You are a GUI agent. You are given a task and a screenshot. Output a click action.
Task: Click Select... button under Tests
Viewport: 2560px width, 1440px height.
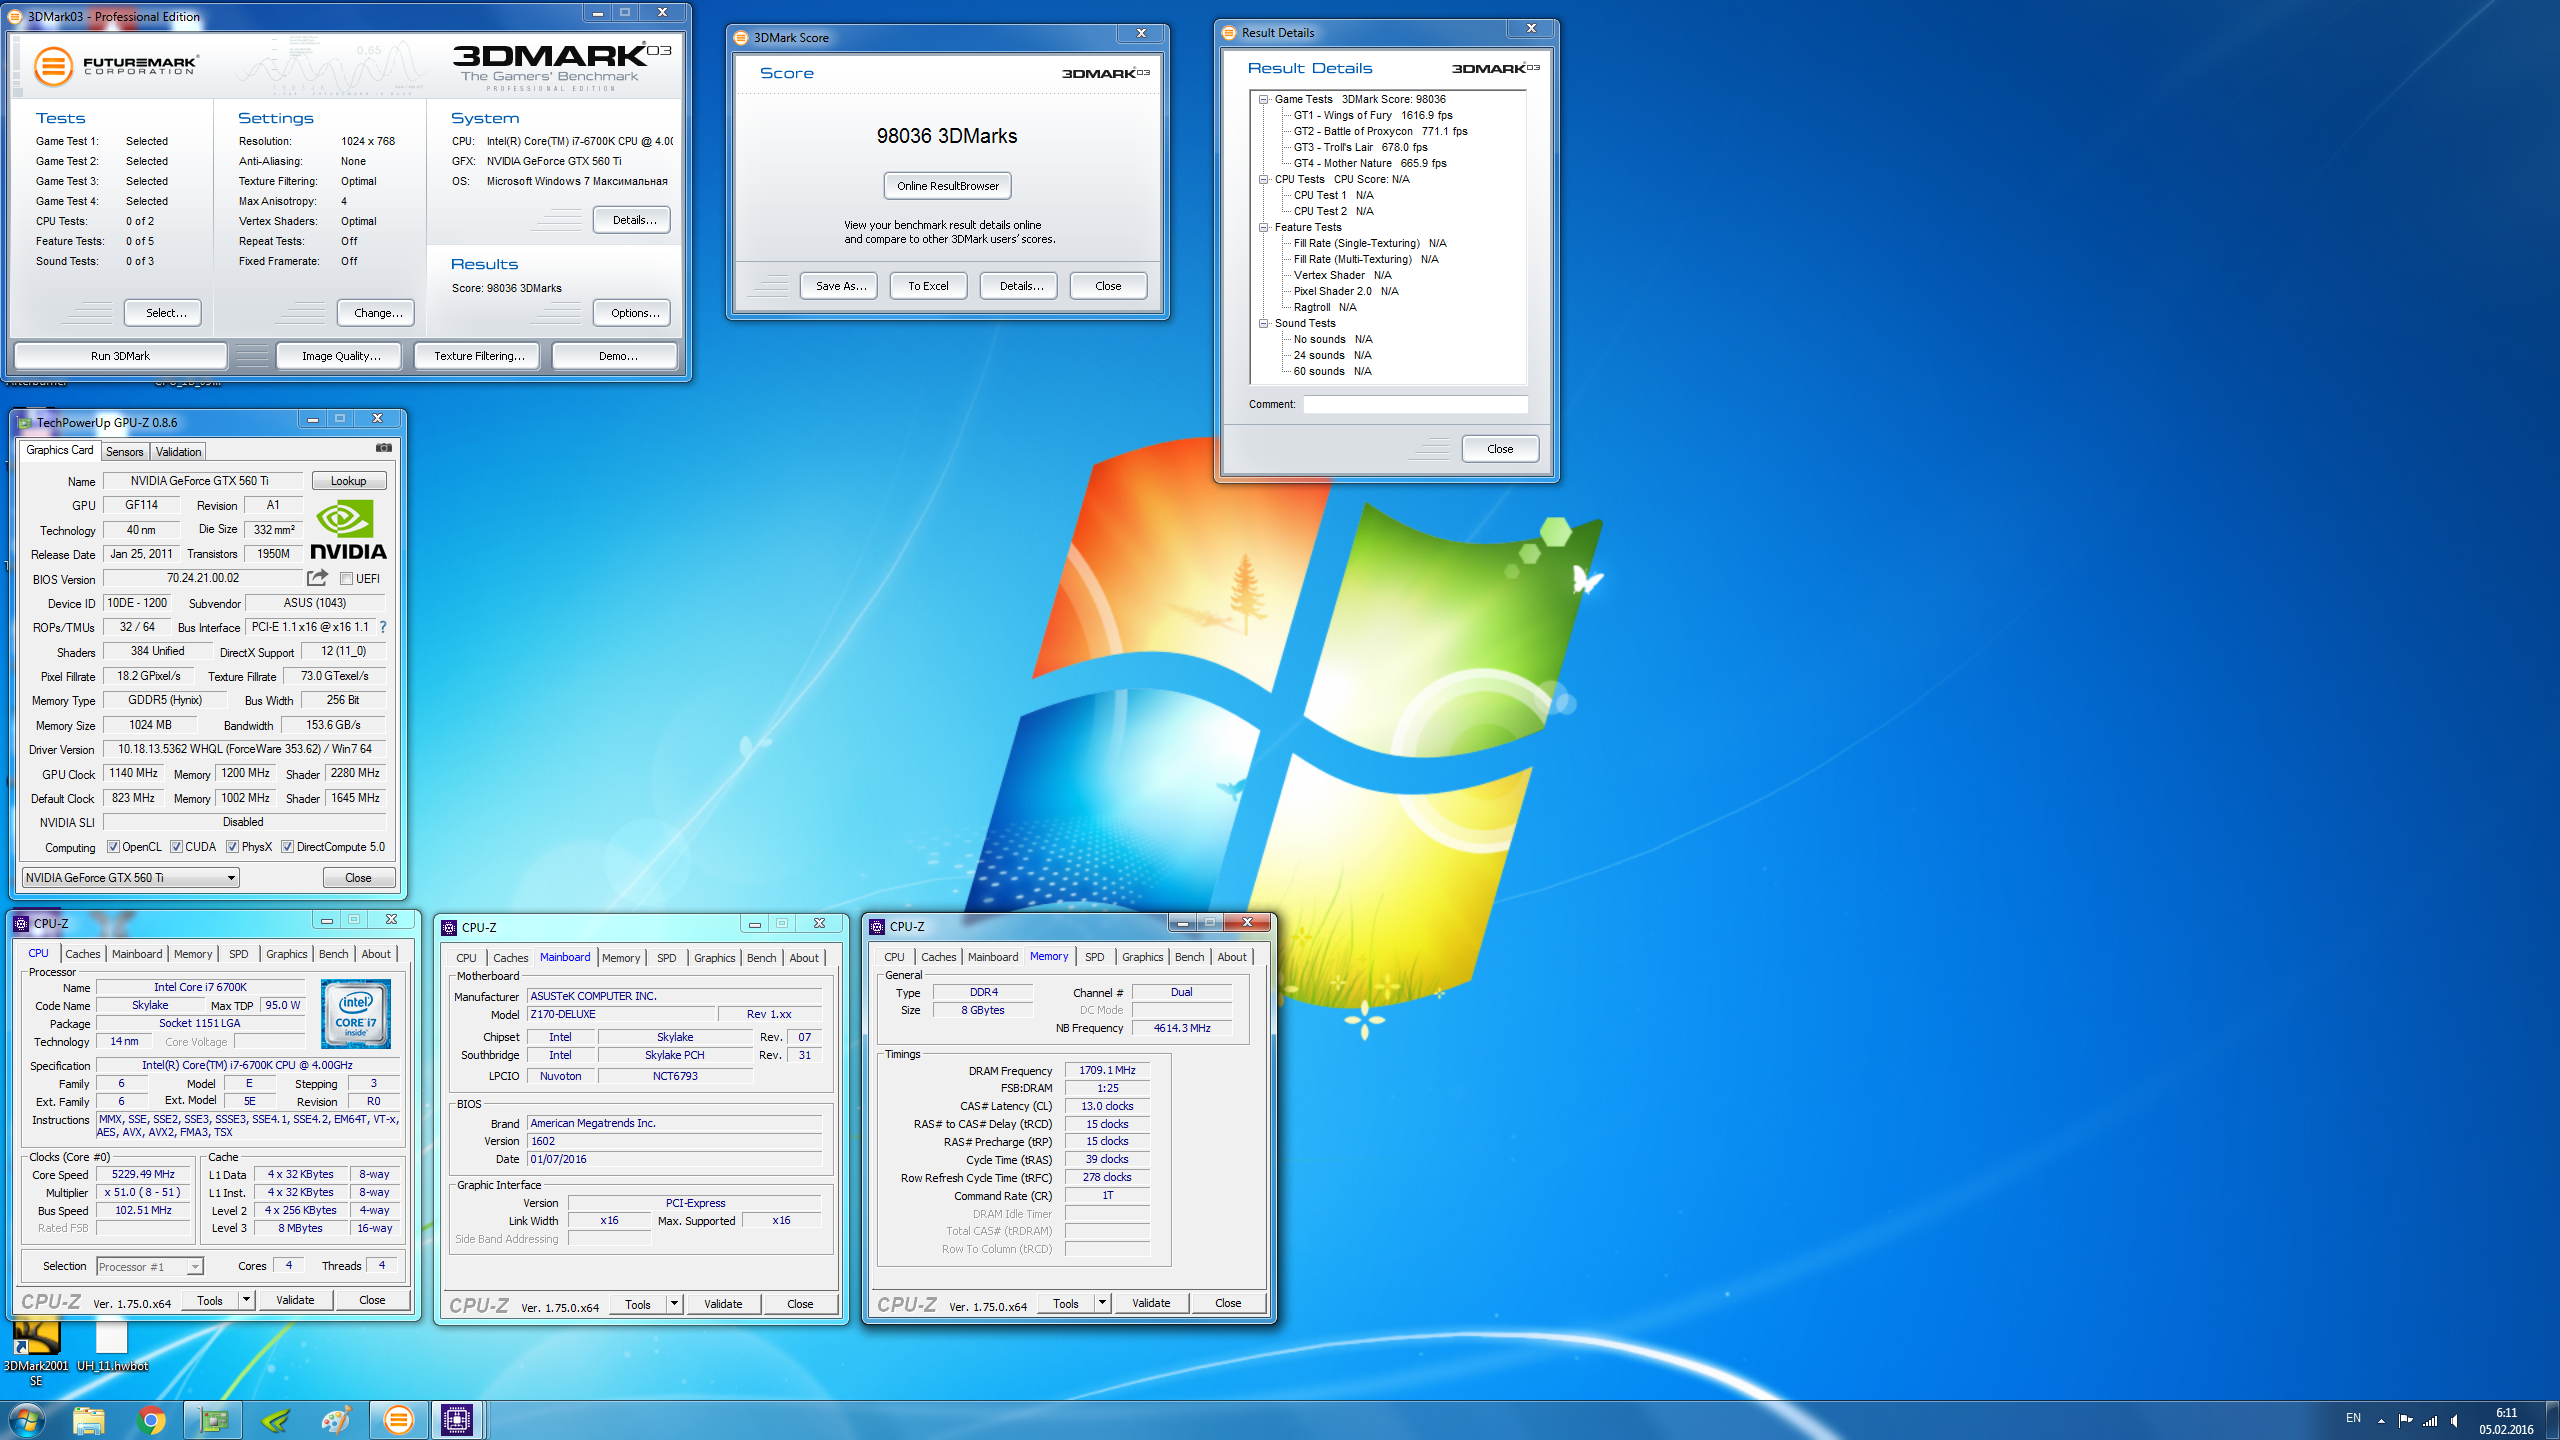[x=165, y=313]
